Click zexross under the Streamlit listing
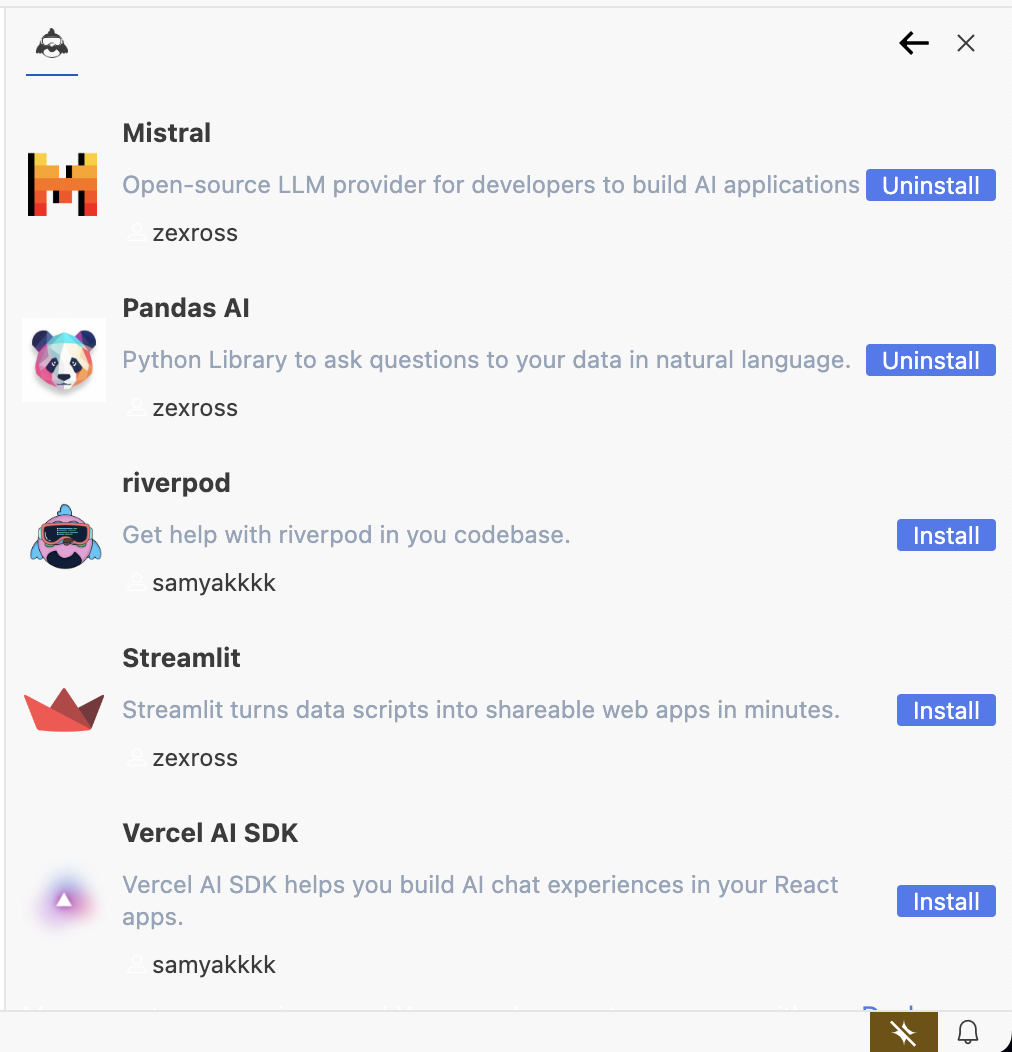The image size is (1012, 1052). tap(195, 758)
